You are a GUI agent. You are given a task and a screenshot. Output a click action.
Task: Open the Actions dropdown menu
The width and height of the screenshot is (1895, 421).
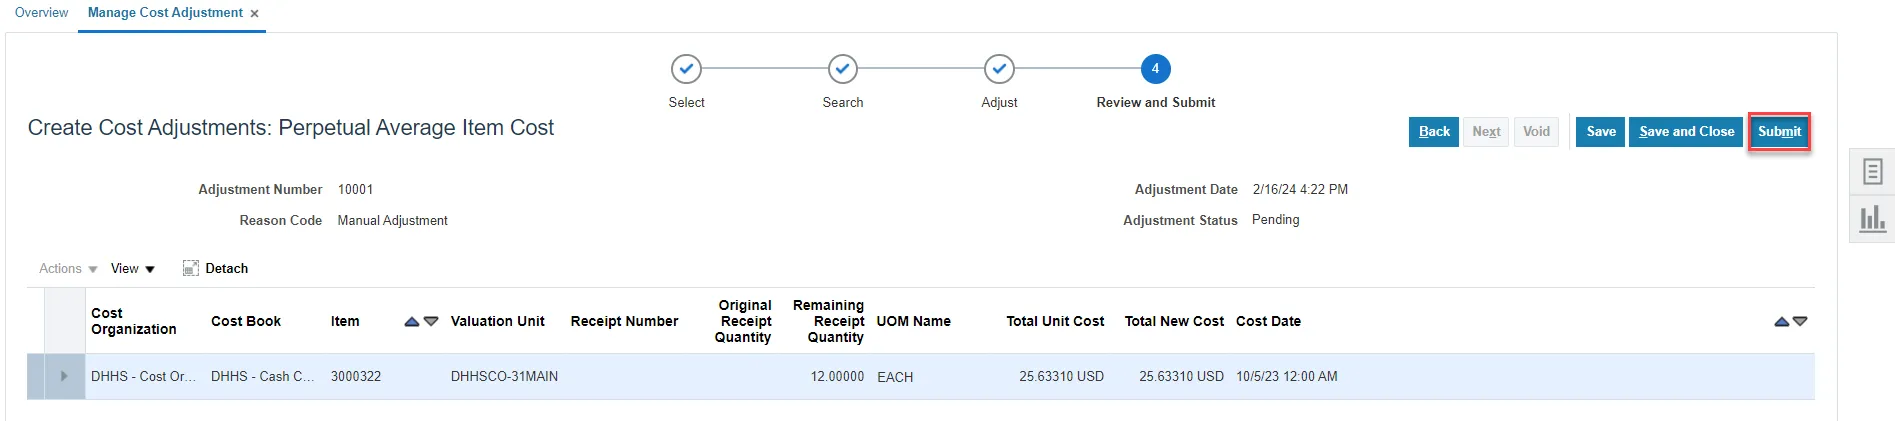pos(68,268)
